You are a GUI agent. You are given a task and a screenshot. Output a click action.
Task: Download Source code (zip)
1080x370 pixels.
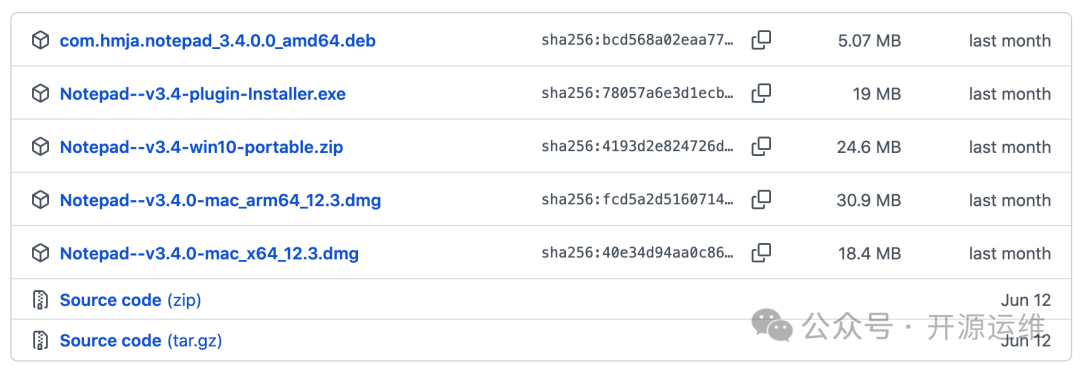130,300
